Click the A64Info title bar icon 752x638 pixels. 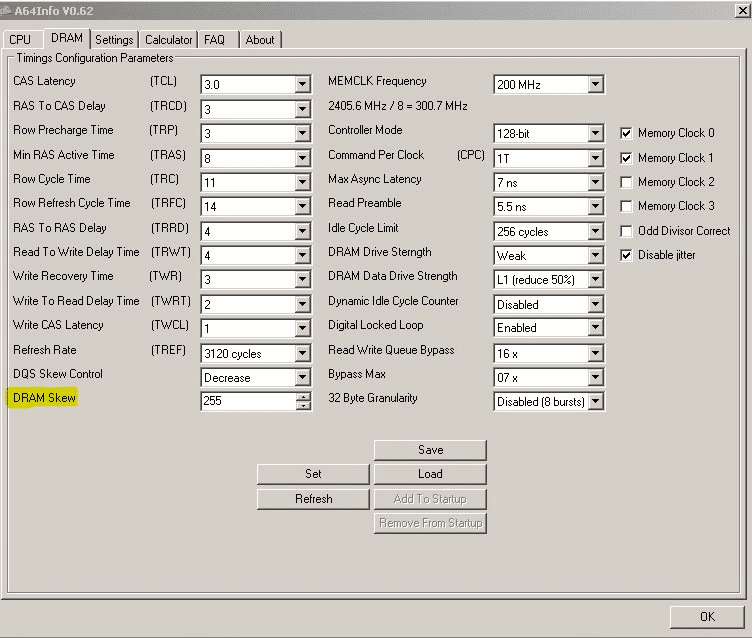click(6, 11)
